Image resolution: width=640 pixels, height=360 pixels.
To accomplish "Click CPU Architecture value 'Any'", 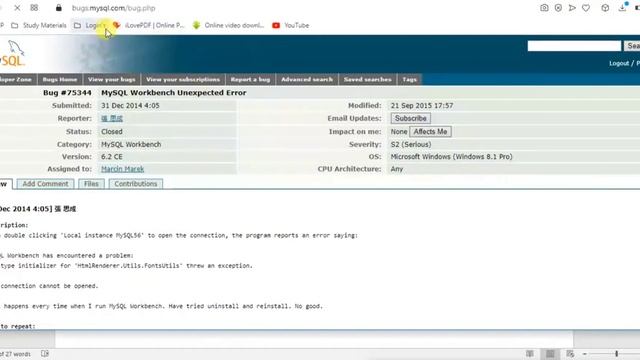I will point(397,169).
